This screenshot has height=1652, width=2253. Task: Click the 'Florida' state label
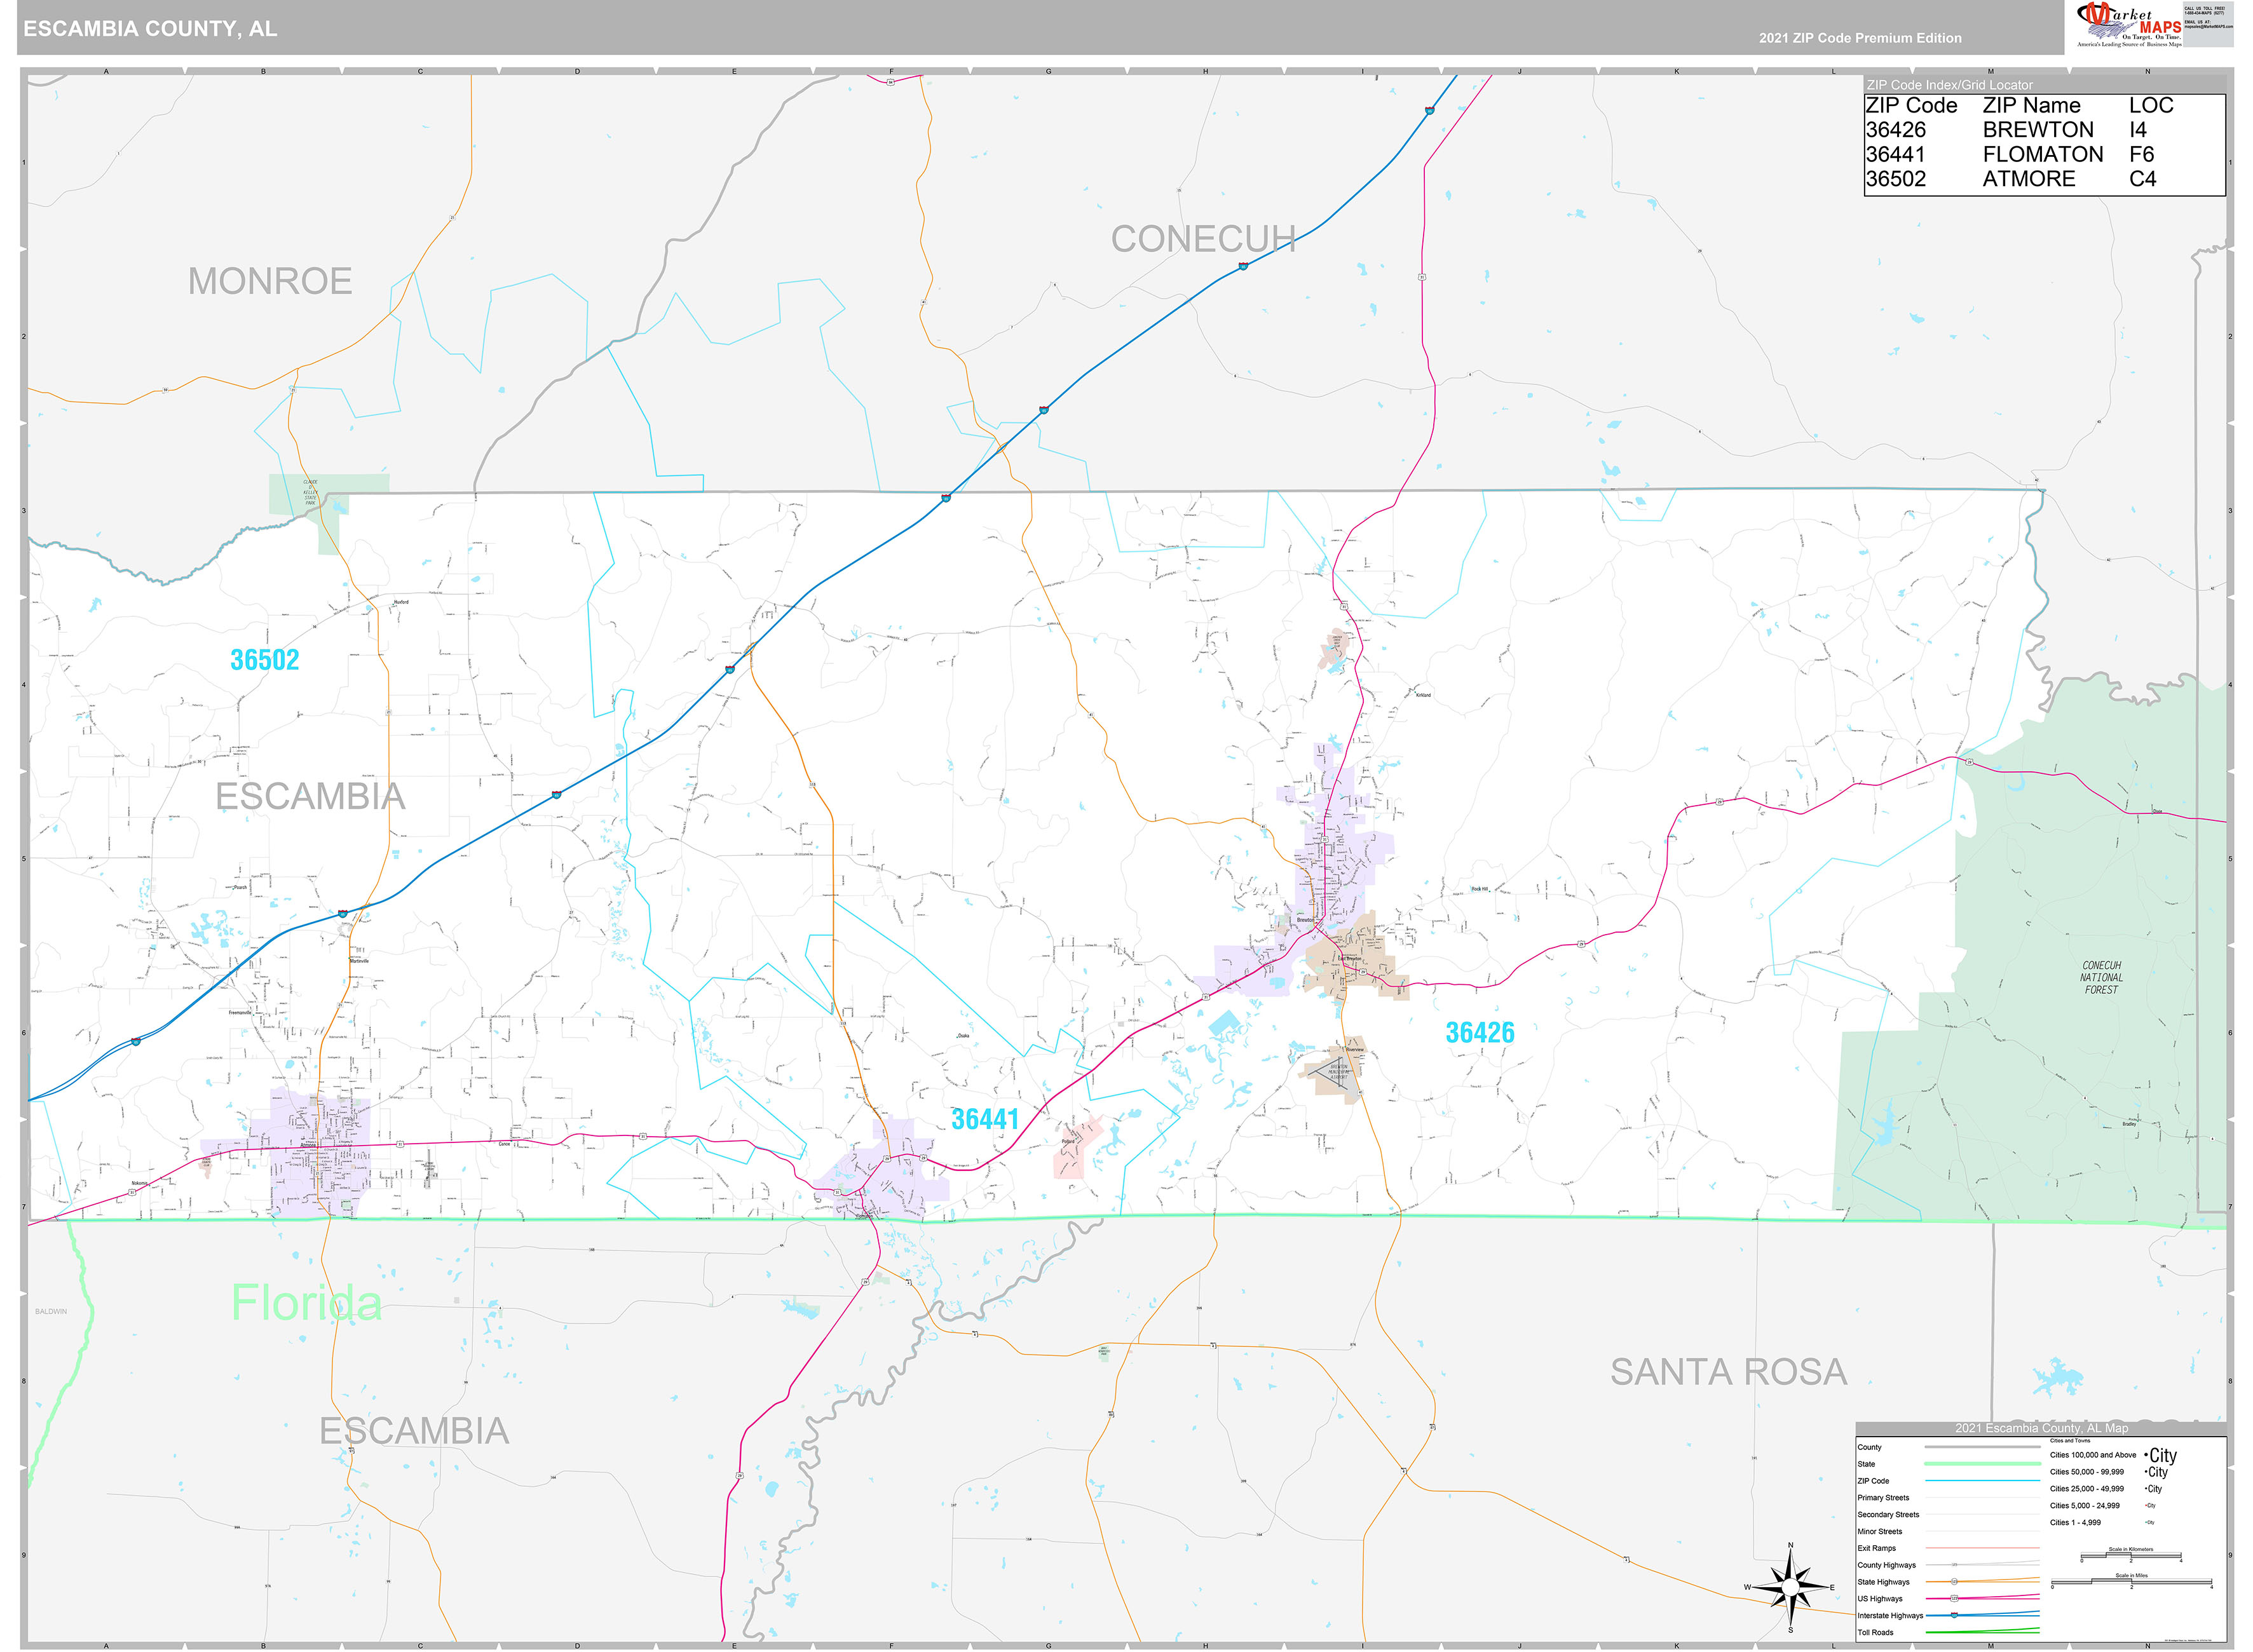[x=306, y=1303]
